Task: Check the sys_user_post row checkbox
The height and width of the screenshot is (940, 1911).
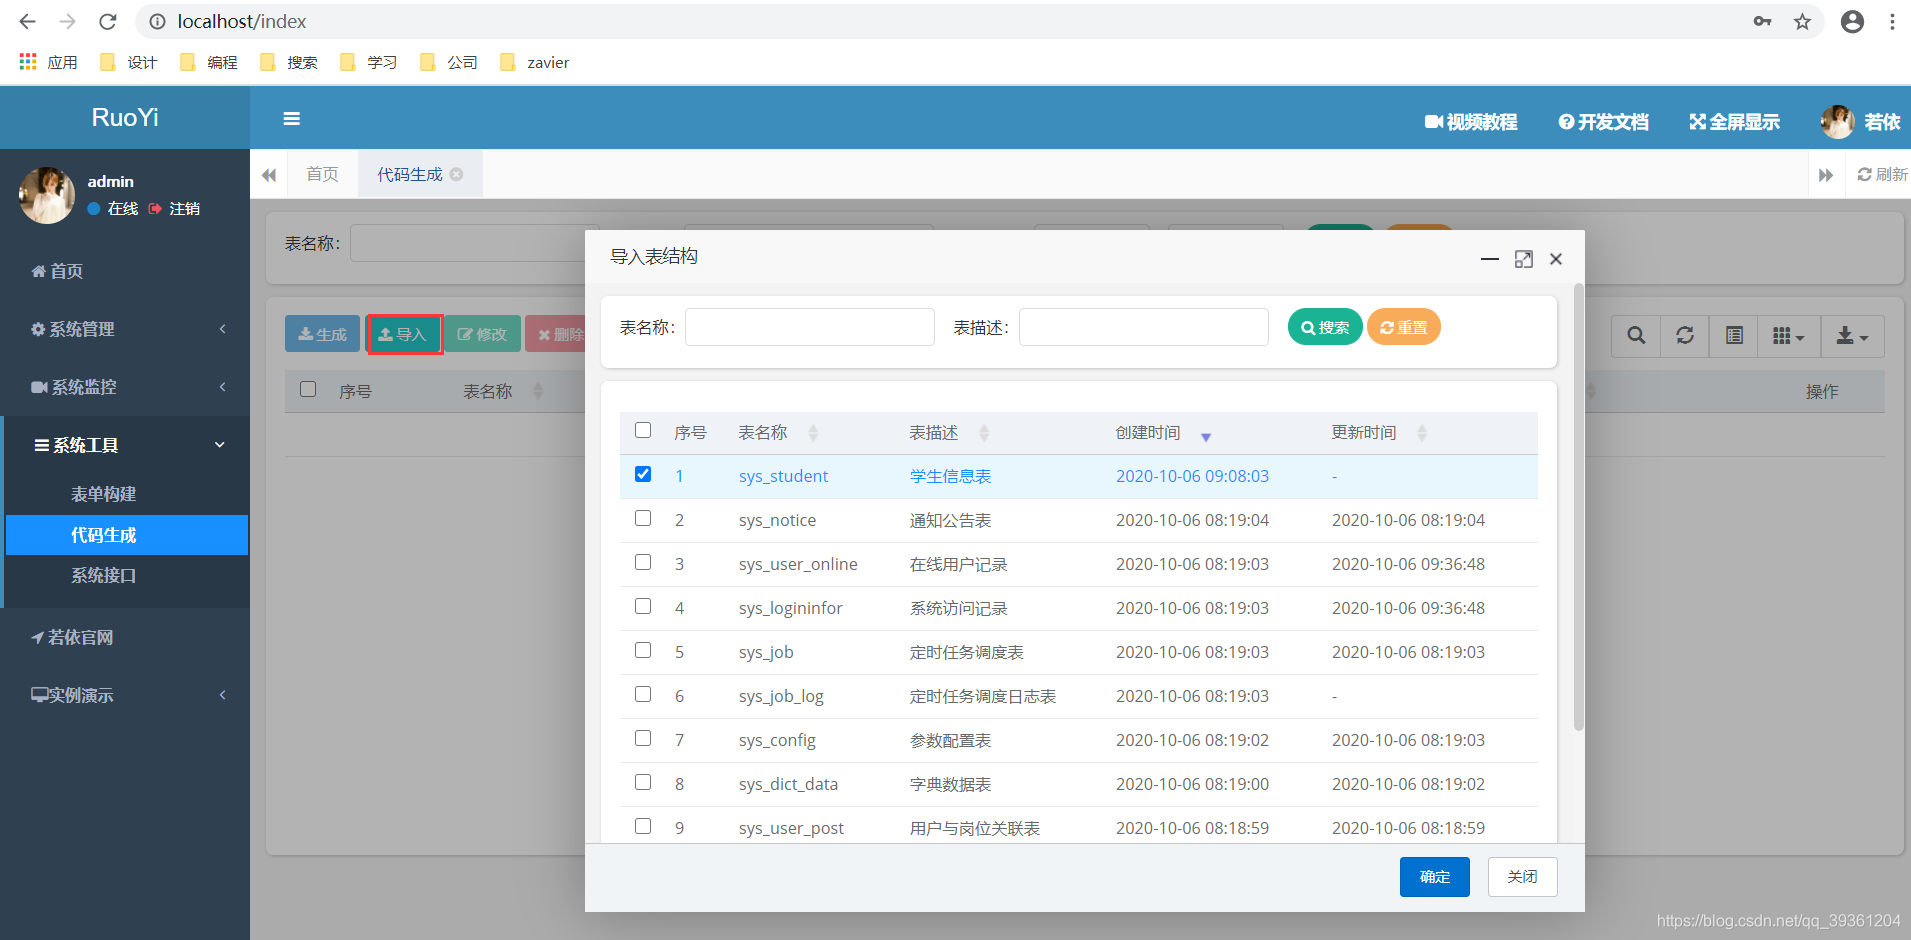Action: pyautogui.click(x=643, y=826)
